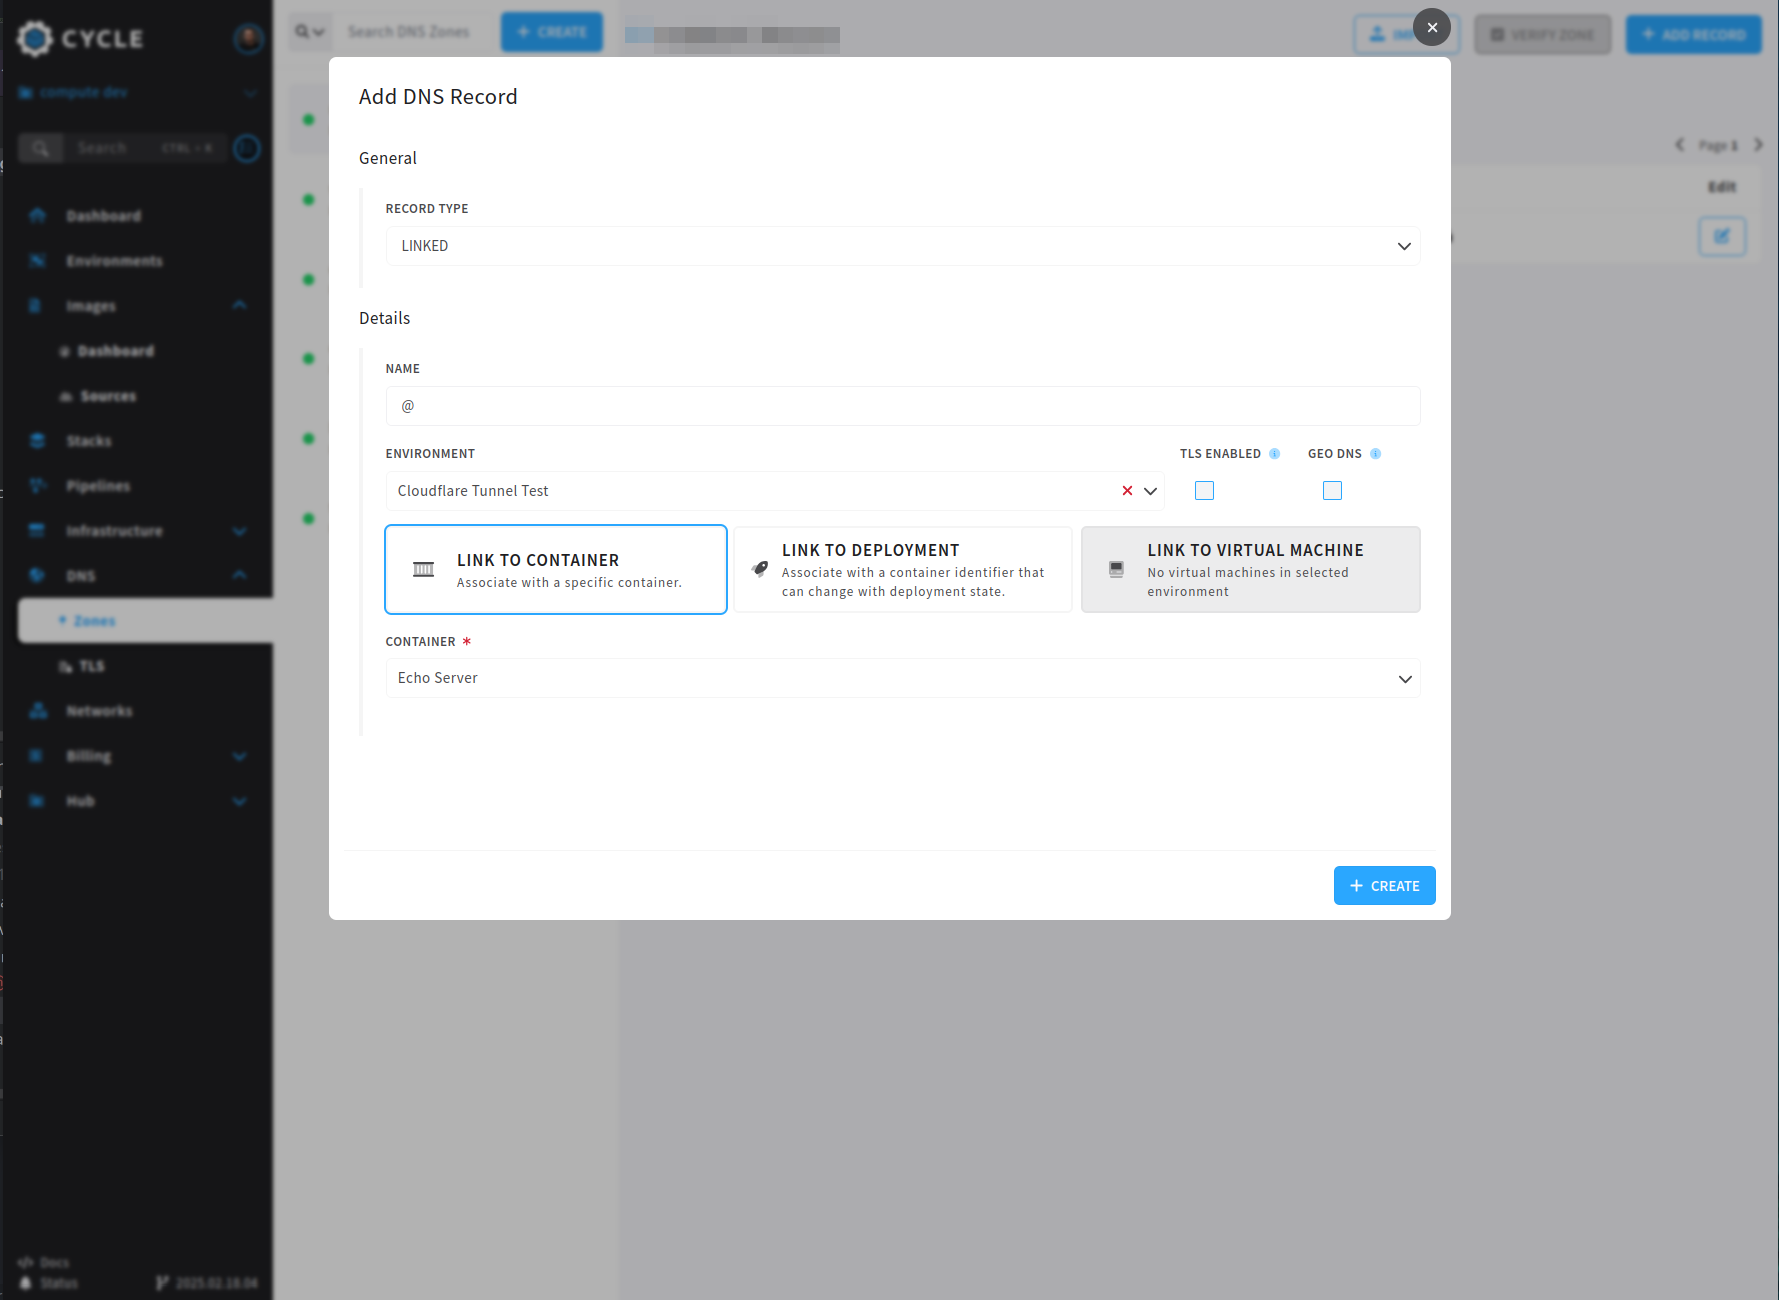1779x1300 pixels.
Task: Open Dashboard in the sidebar
Action: coord(104,216)
